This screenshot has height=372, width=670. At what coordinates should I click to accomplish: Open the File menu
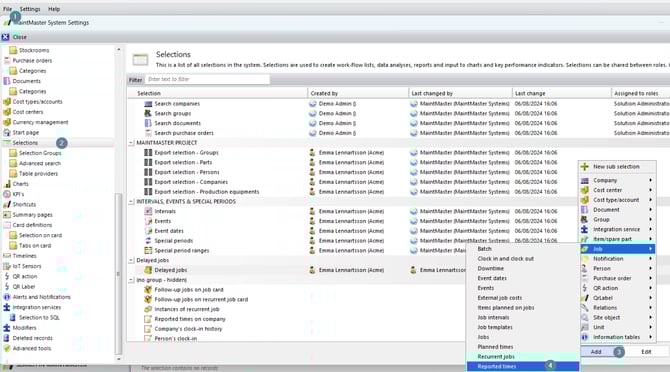point(8,9)
